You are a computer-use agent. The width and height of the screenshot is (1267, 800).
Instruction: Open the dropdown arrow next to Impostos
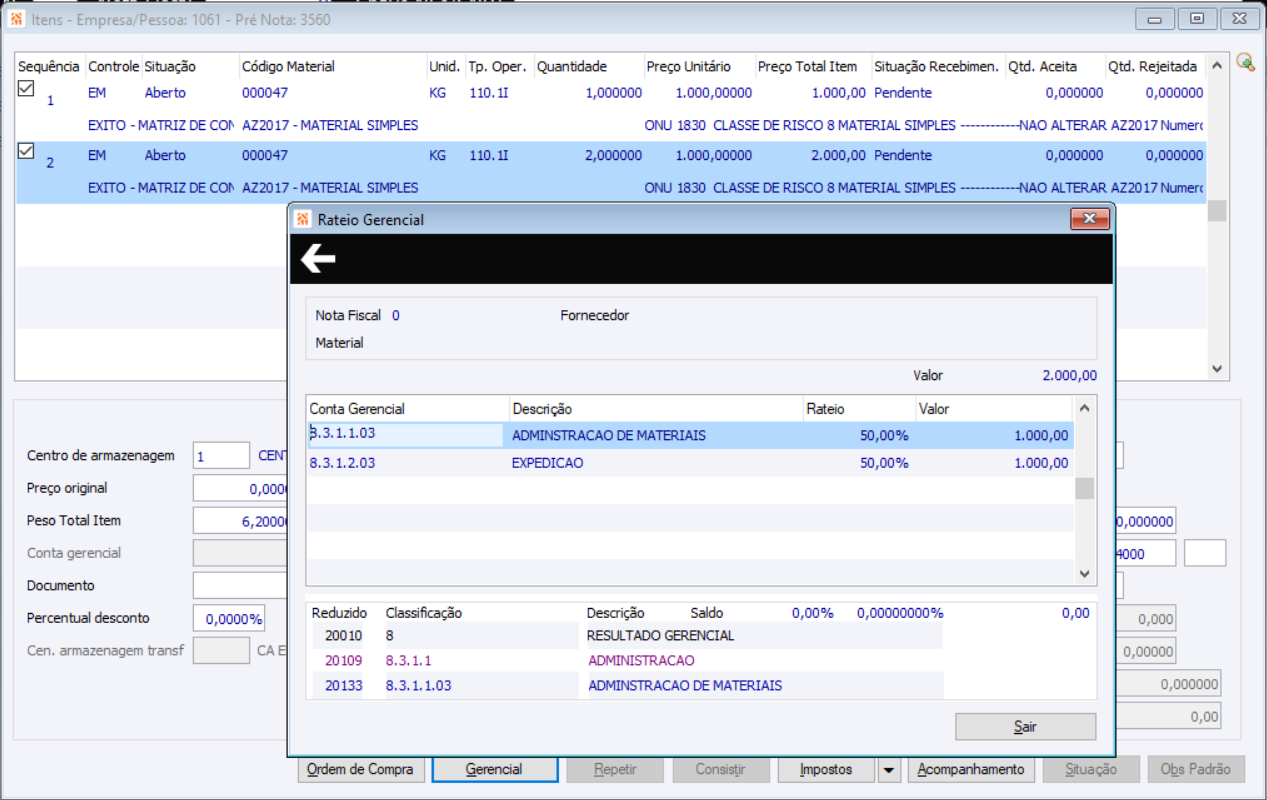(888, 770)
